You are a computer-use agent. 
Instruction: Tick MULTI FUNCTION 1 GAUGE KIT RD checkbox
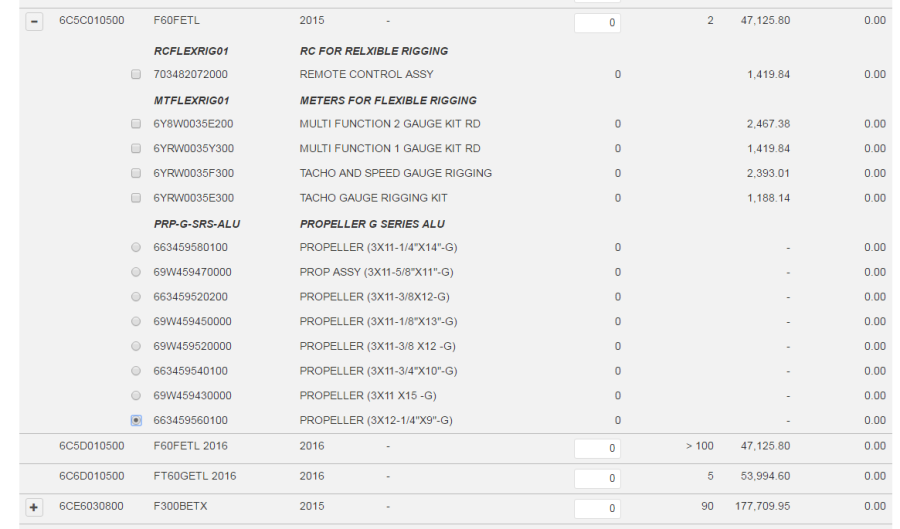click(136, 149)
